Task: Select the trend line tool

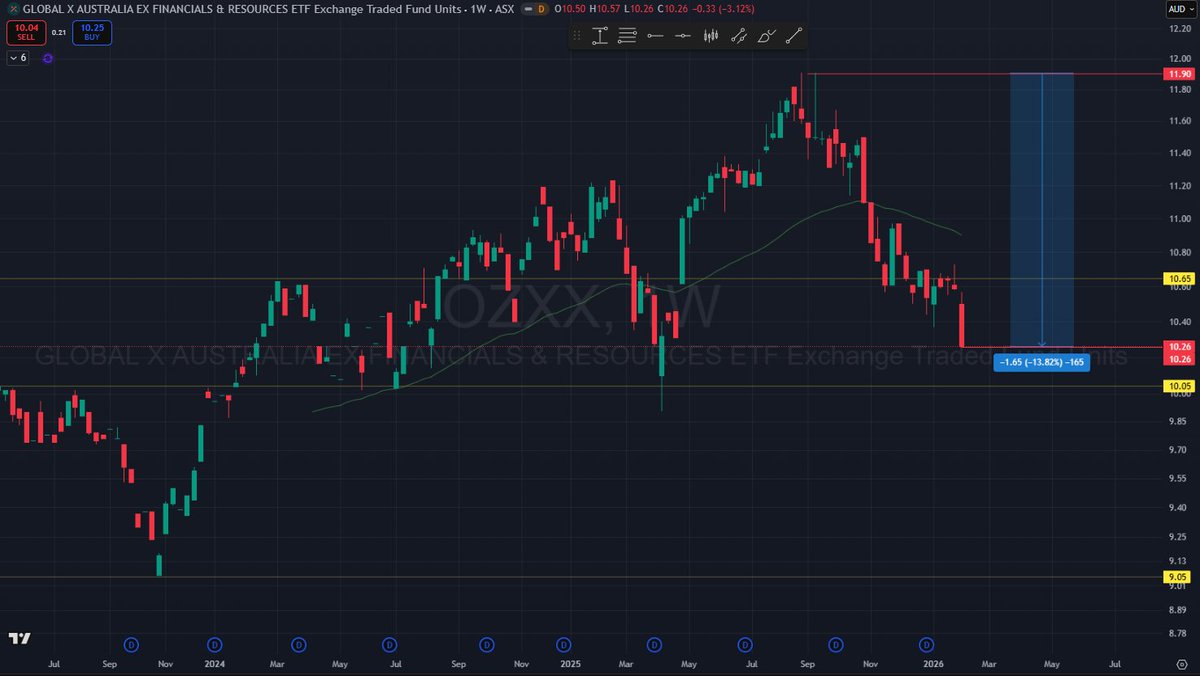Action: click(794, 36)
